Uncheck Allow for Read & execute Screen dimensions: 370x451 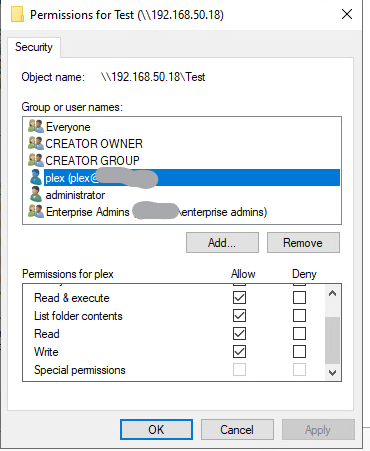click(239, 297)
